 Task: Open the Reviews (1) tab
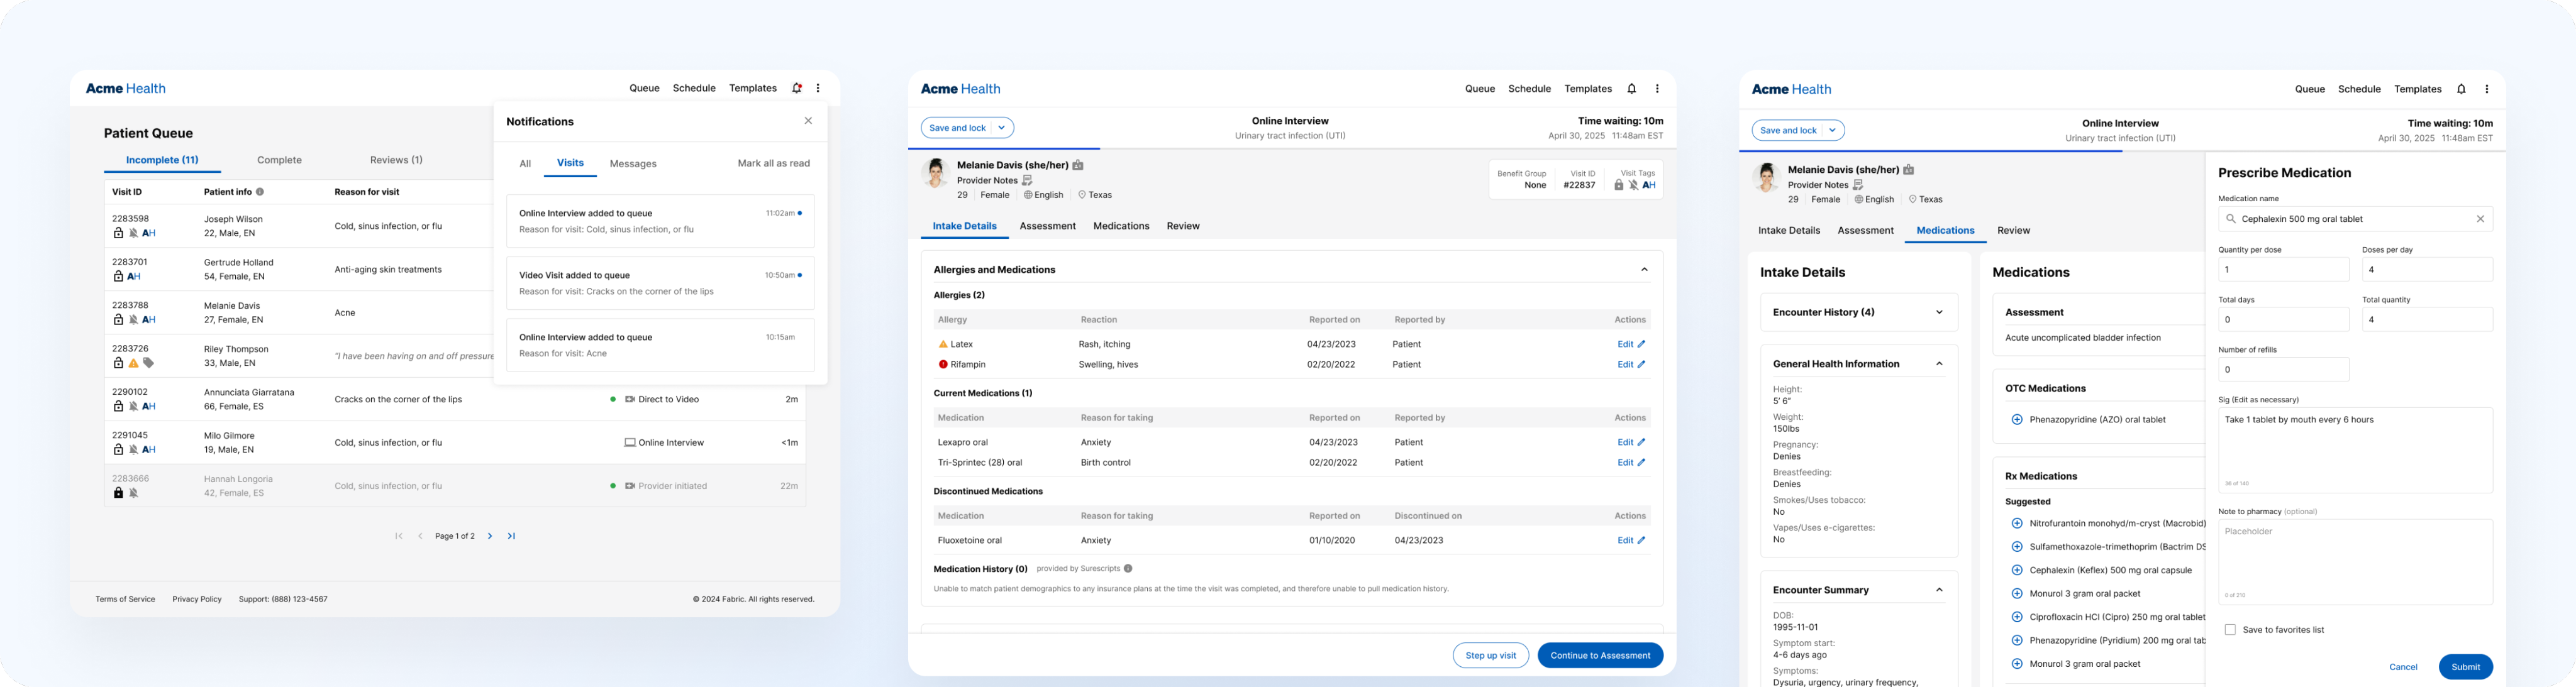(x=396, y=160)
